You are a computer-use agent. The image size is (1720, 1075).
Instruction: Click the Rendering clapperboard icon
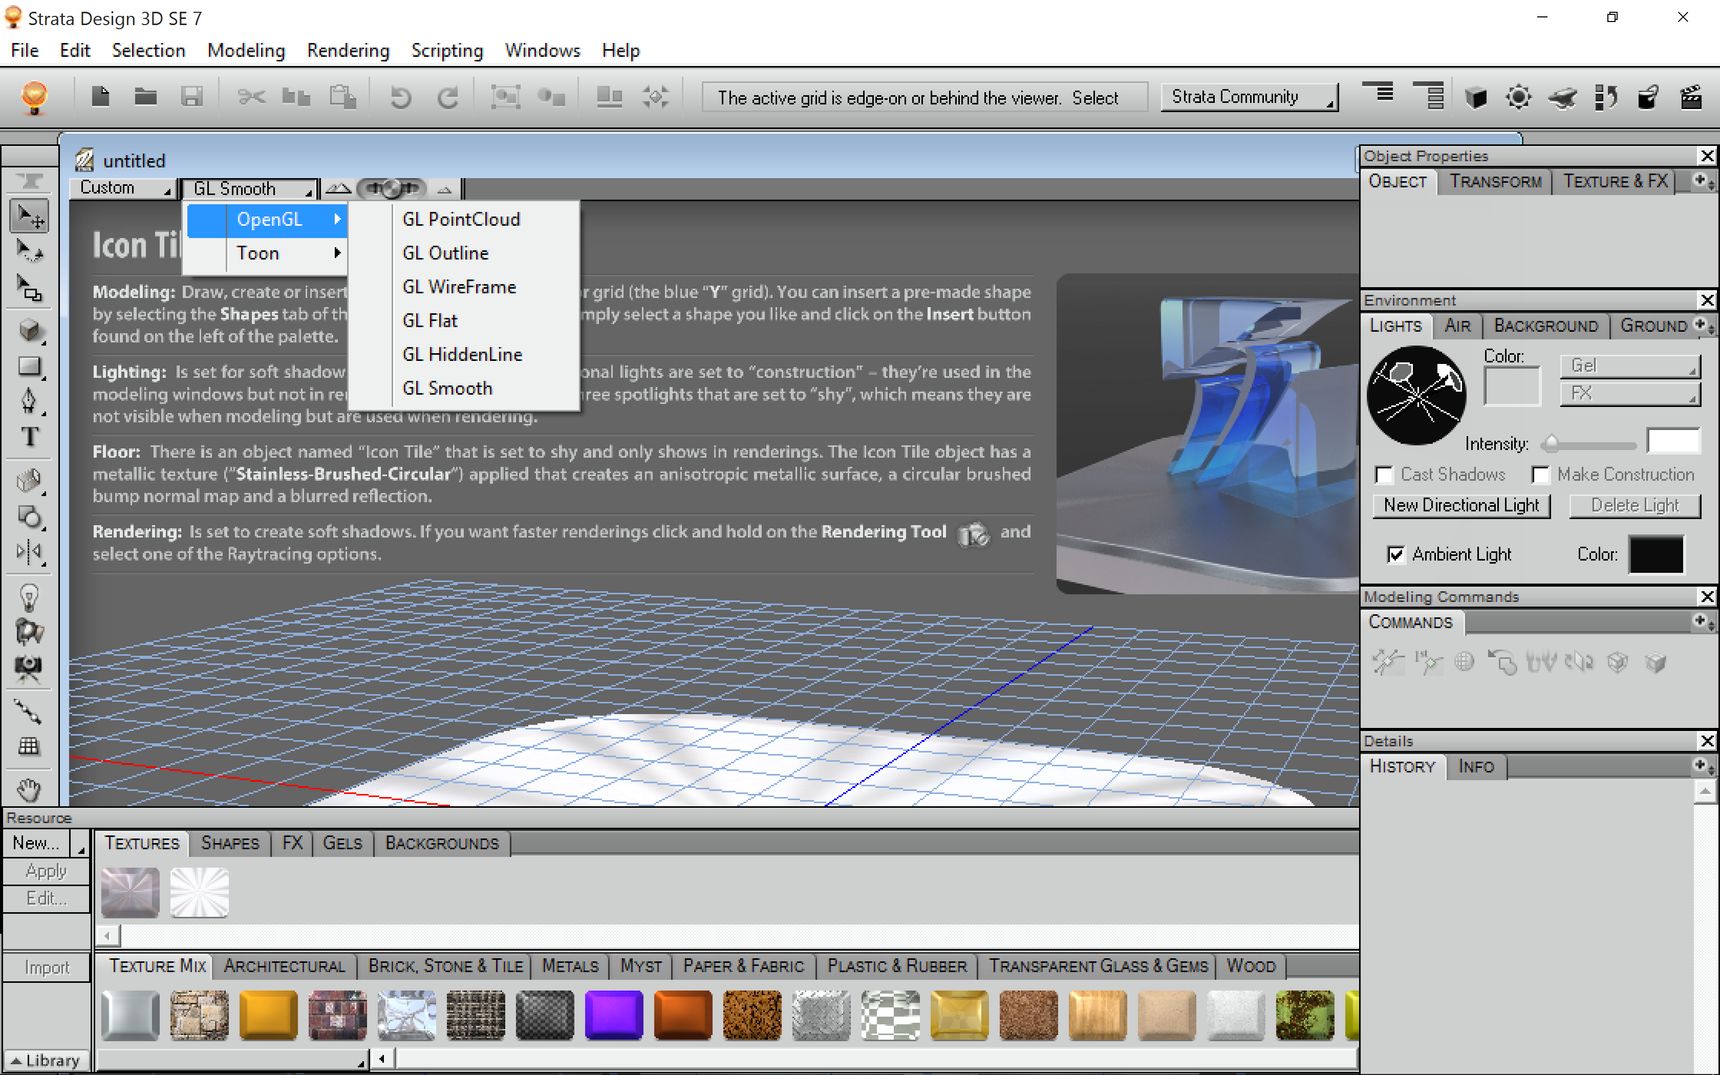coord(1691,97)
